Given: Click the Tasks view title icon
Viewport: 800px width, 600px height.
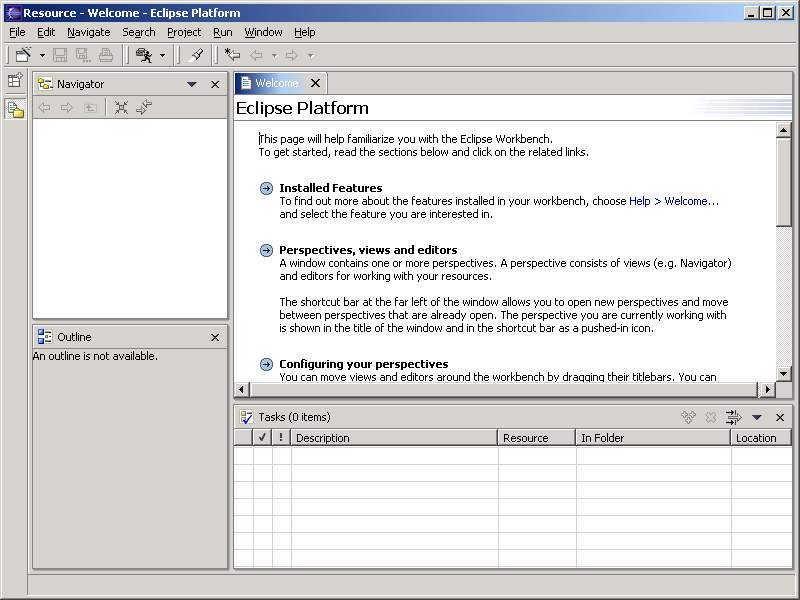Looking at the screenshot, I should pyautogui.click(x=246, y=417).
